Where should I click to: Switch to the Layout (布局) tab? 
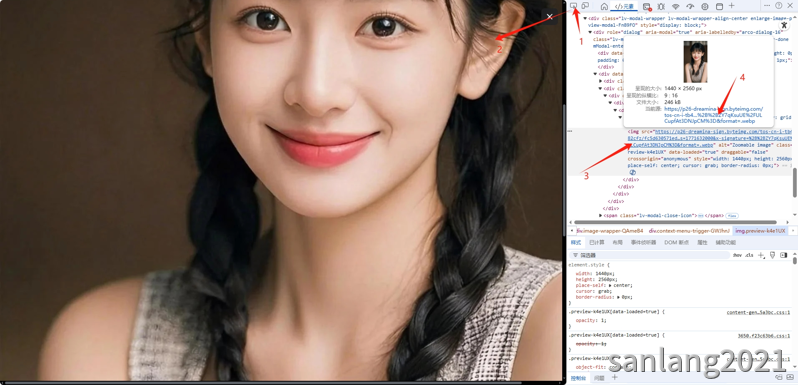coord(617,242)
